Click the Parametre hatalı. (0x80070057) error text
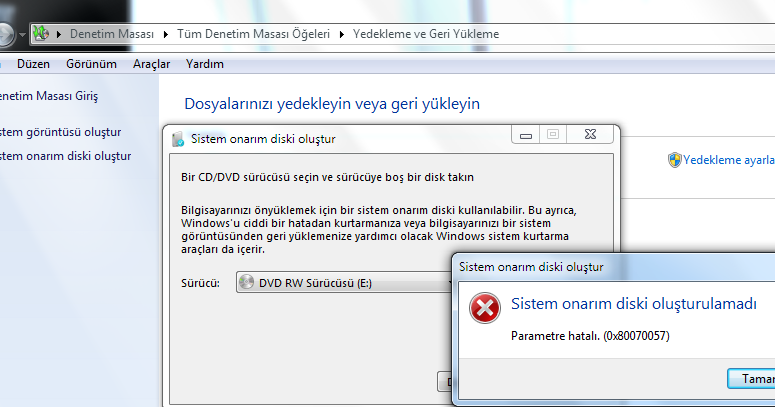The height and width of the screenshot is (407, 775). point(590,336)
